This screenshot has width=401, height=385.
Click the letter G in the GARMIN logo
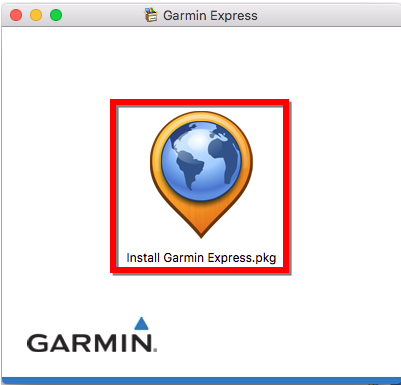38,343
